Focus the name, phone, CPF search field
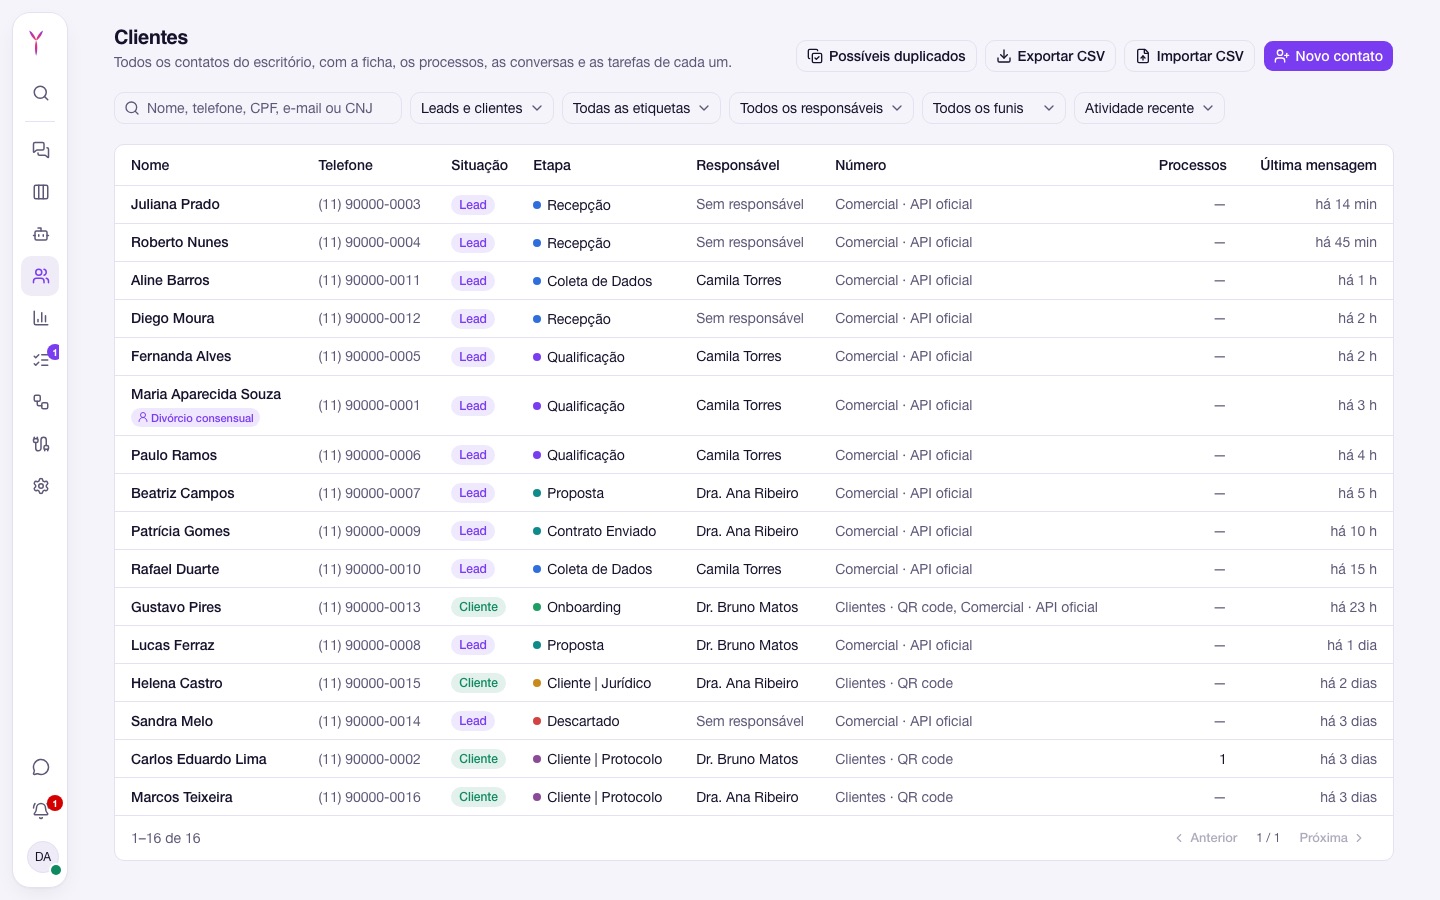This screenshot has height=900, width=1440. coord(258,108)
